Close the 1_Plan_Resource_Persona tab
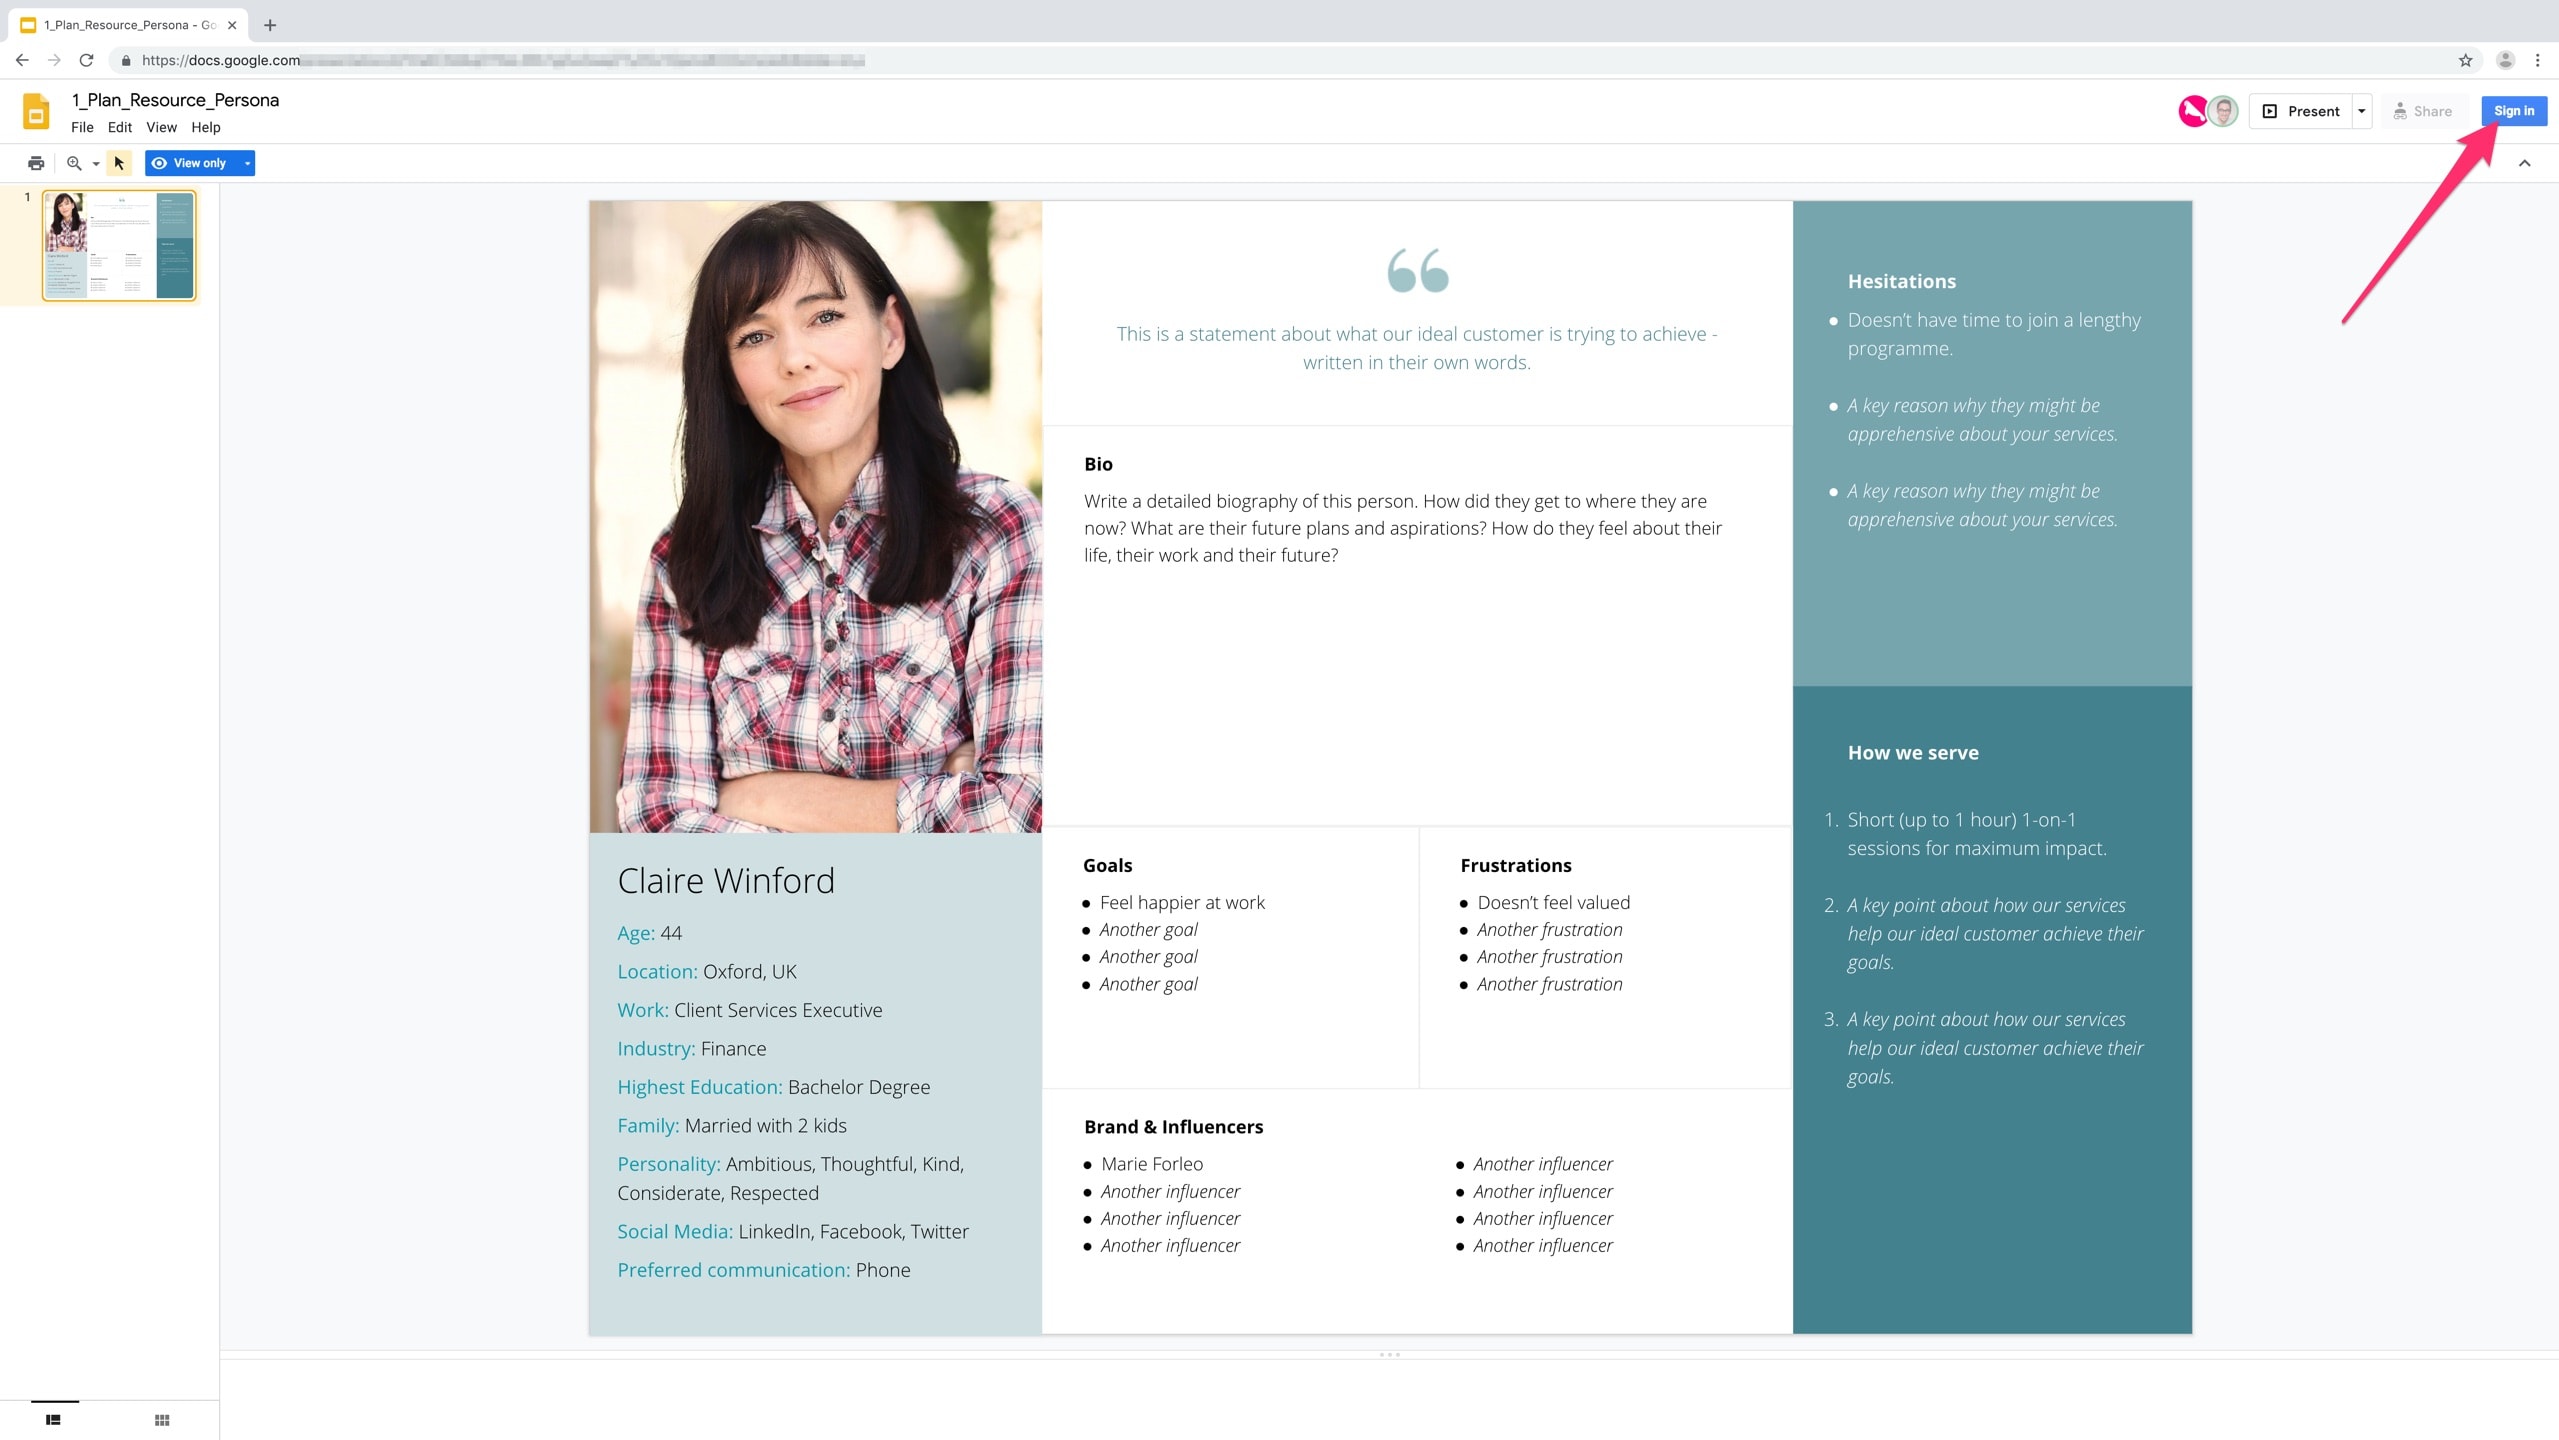 tap(232, 25)
